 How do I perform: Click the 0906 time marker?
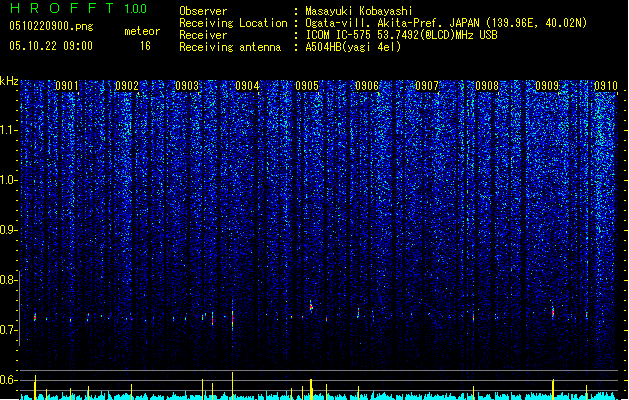tap(367, 86)
